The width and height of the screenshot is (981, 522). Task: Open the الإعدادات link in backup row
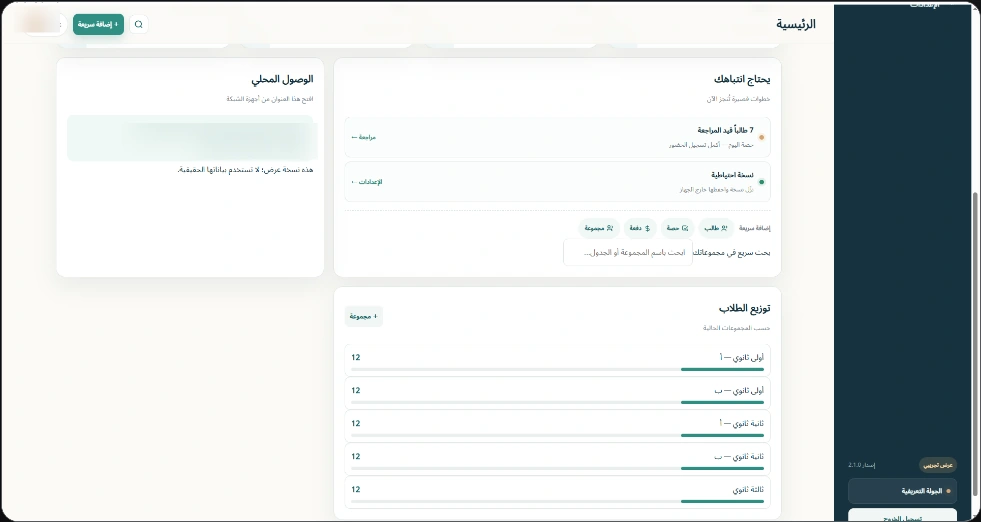tap(367, 182)
